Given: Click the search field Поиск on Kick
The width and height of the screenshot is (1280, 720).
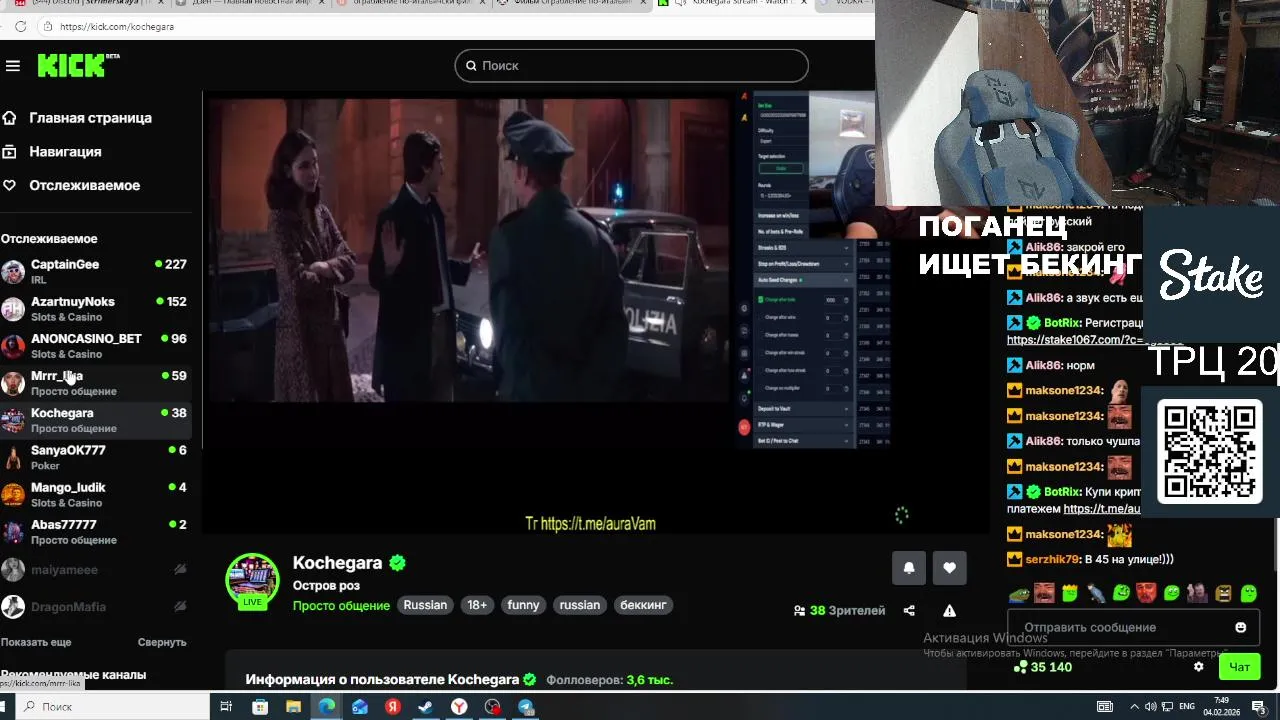Looking at the screenshot, I should click(631, 65).
